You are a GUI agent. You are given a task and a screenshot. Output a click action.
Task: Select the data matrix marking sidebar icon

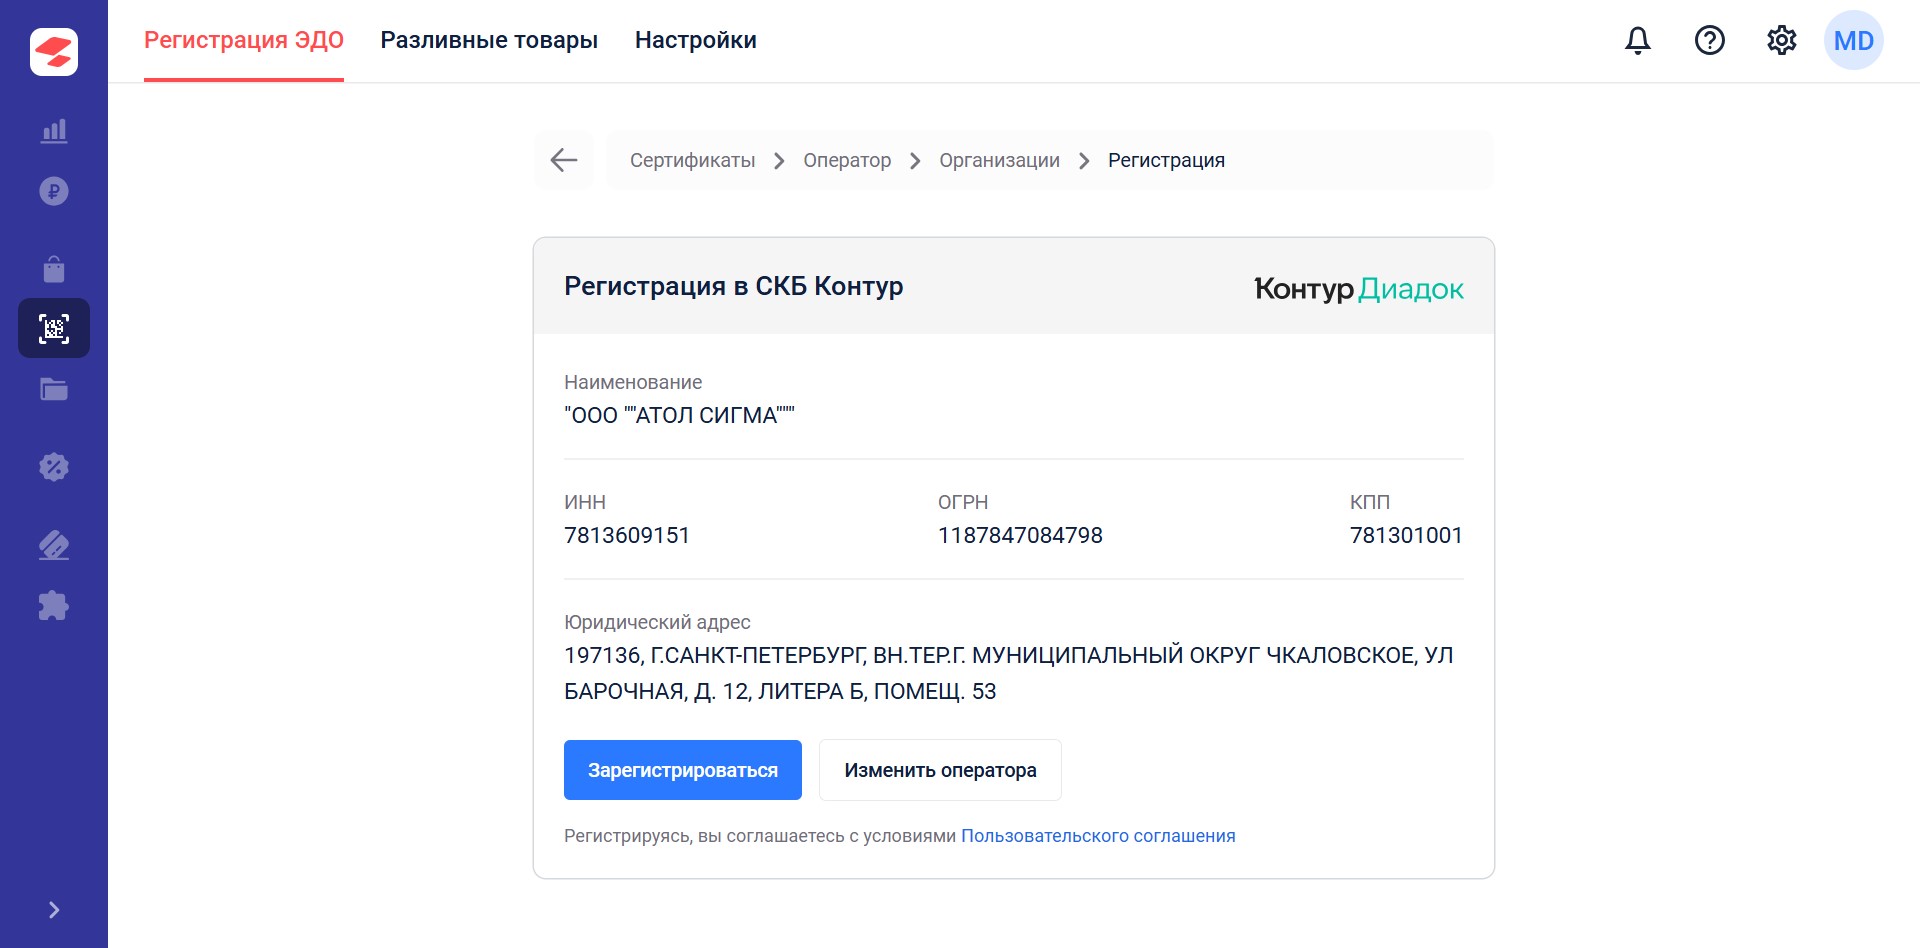(54, 328)
